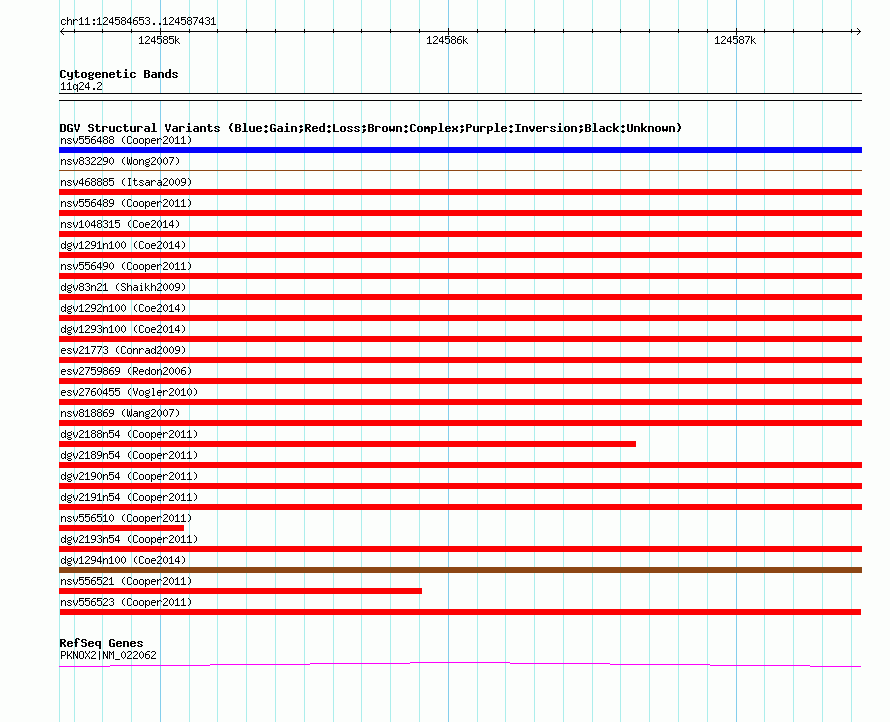Click the red nsv556523 loss bar
This screenshot has height=722, width=890.
(x=460, y=612)
